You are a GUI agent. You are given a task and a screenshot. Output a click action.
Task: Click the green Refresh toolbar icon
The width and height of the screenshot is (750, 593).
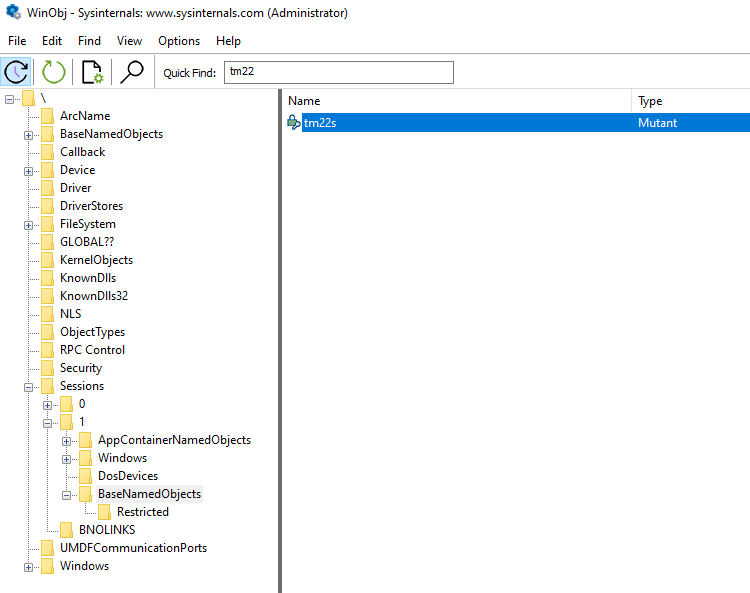point(53,72)
